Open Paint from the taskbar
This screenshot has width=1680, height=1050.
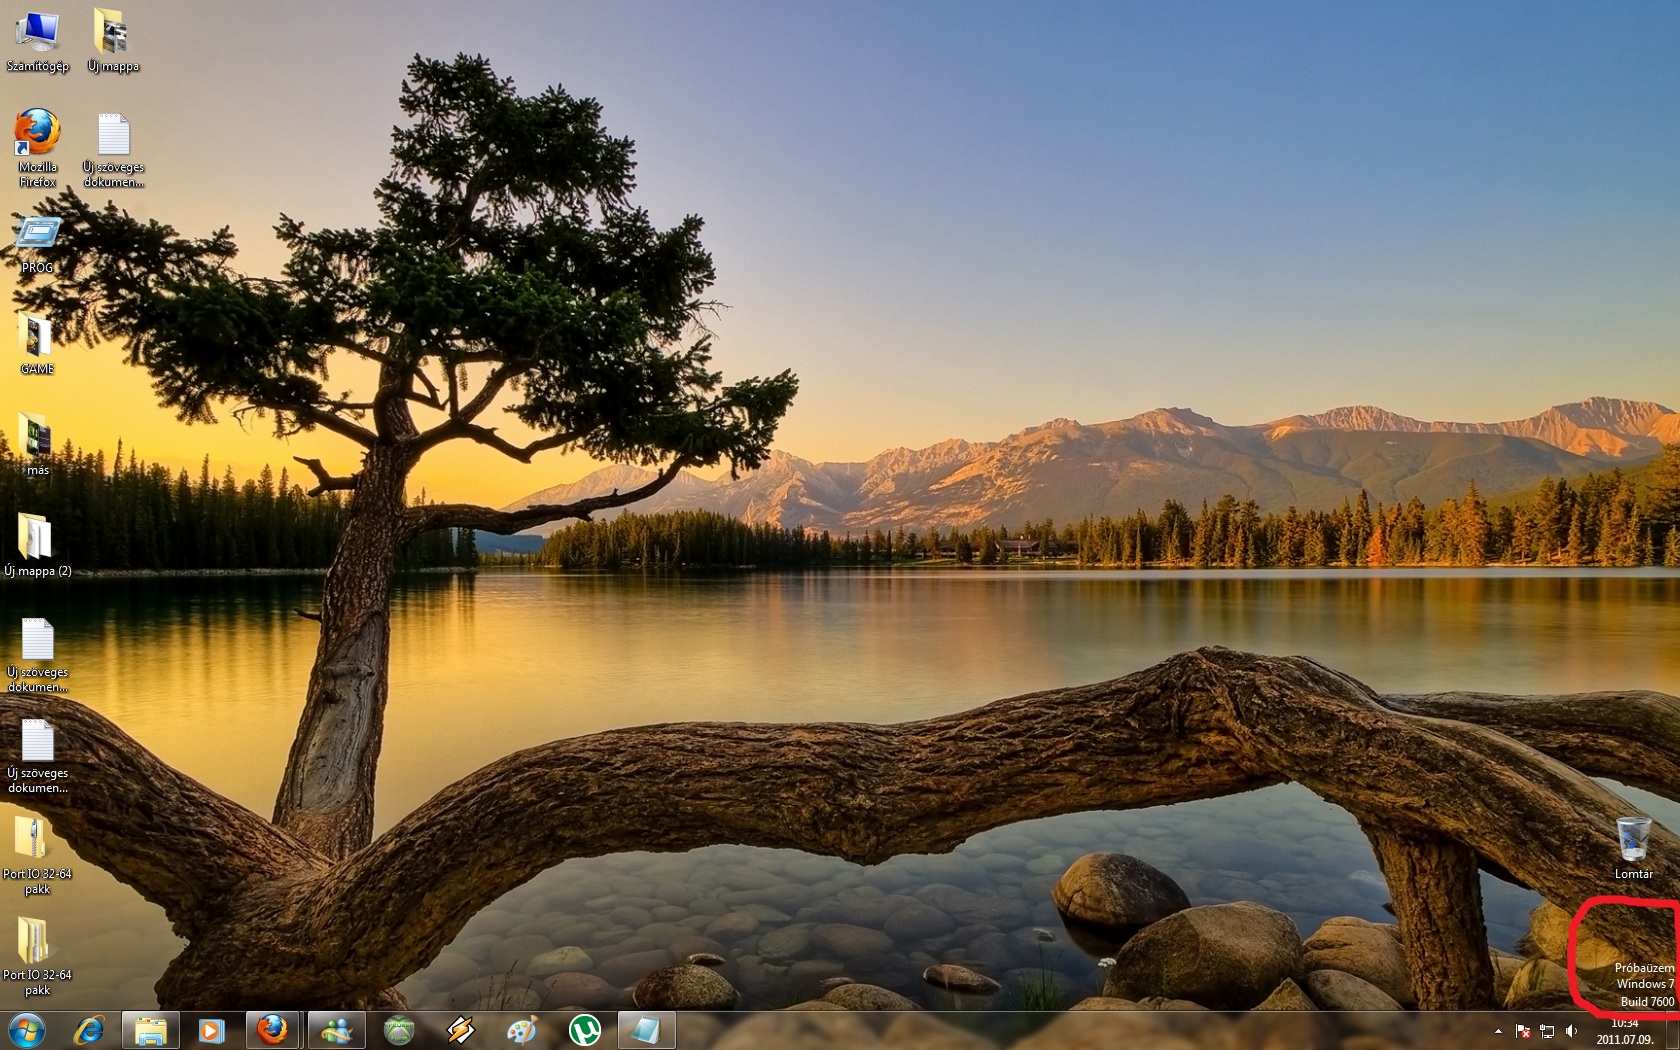click(522, 1030)
